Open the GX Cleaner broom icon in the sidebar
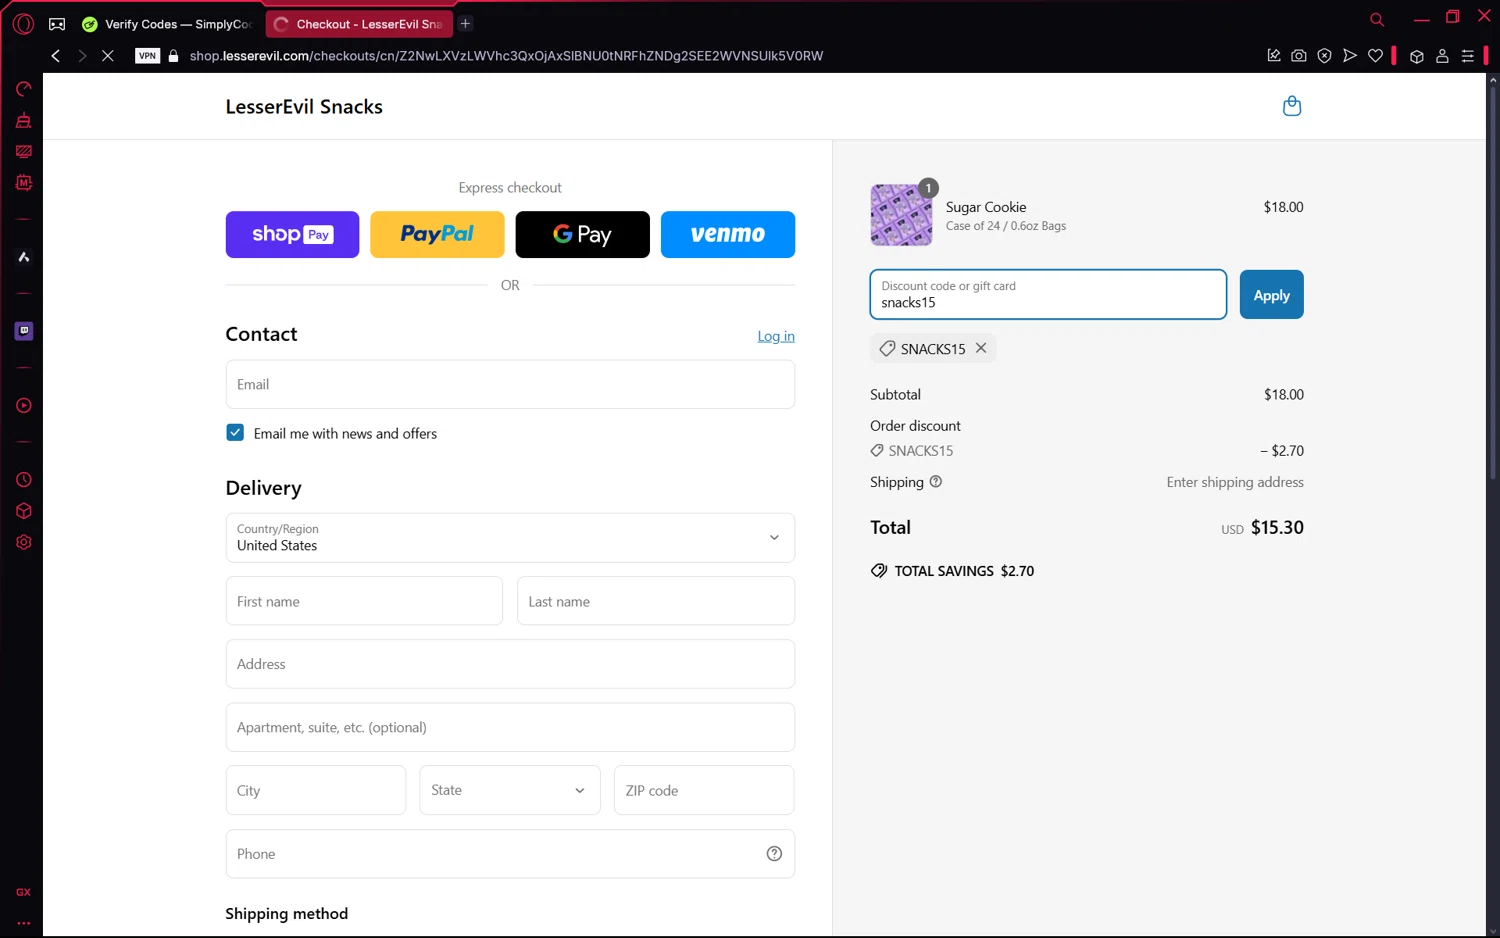 [x=24, y=120]
